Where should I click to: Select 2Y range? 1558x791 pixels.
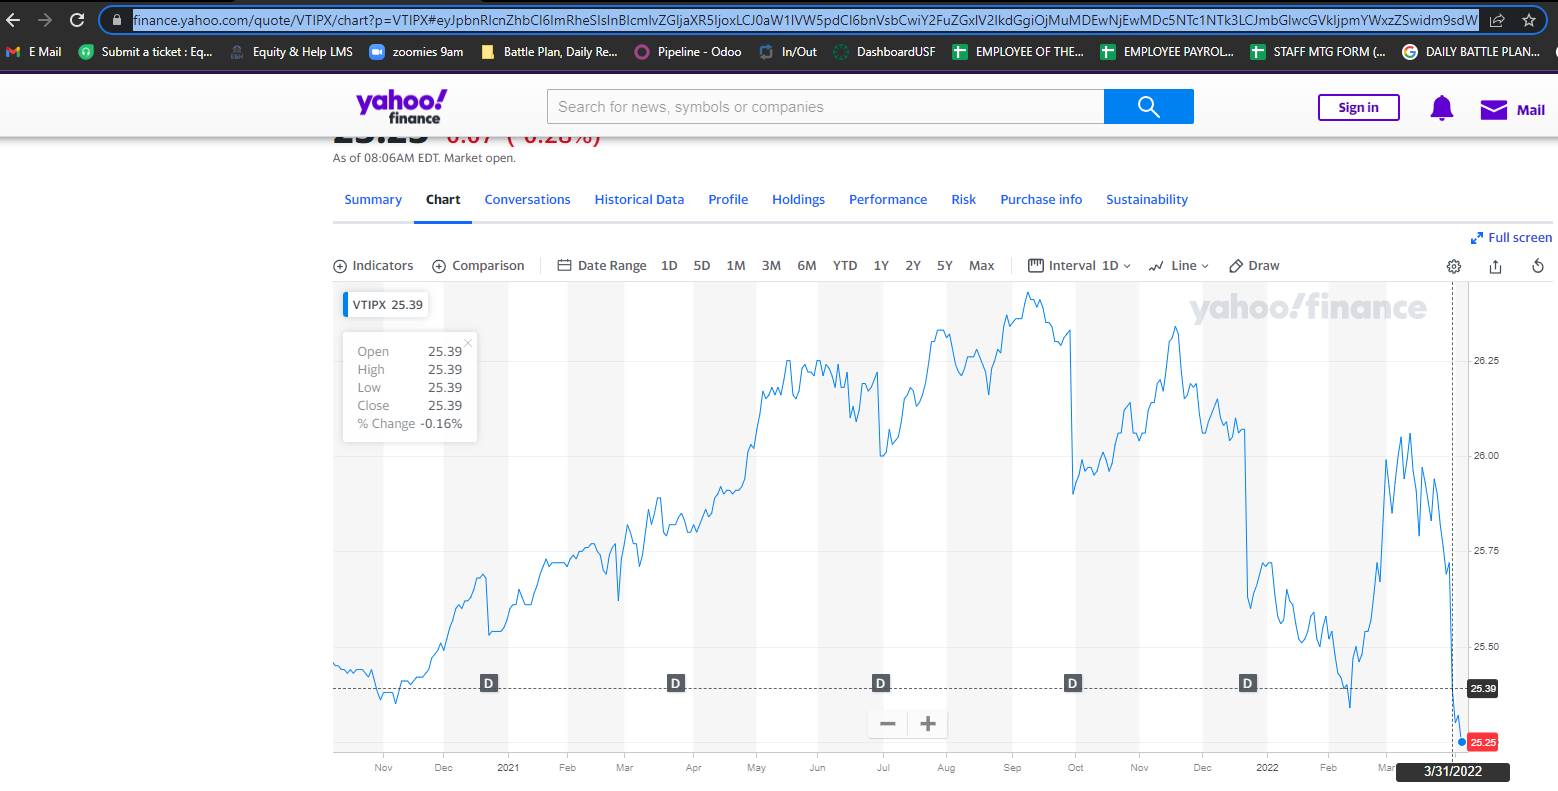pos(913,266)
